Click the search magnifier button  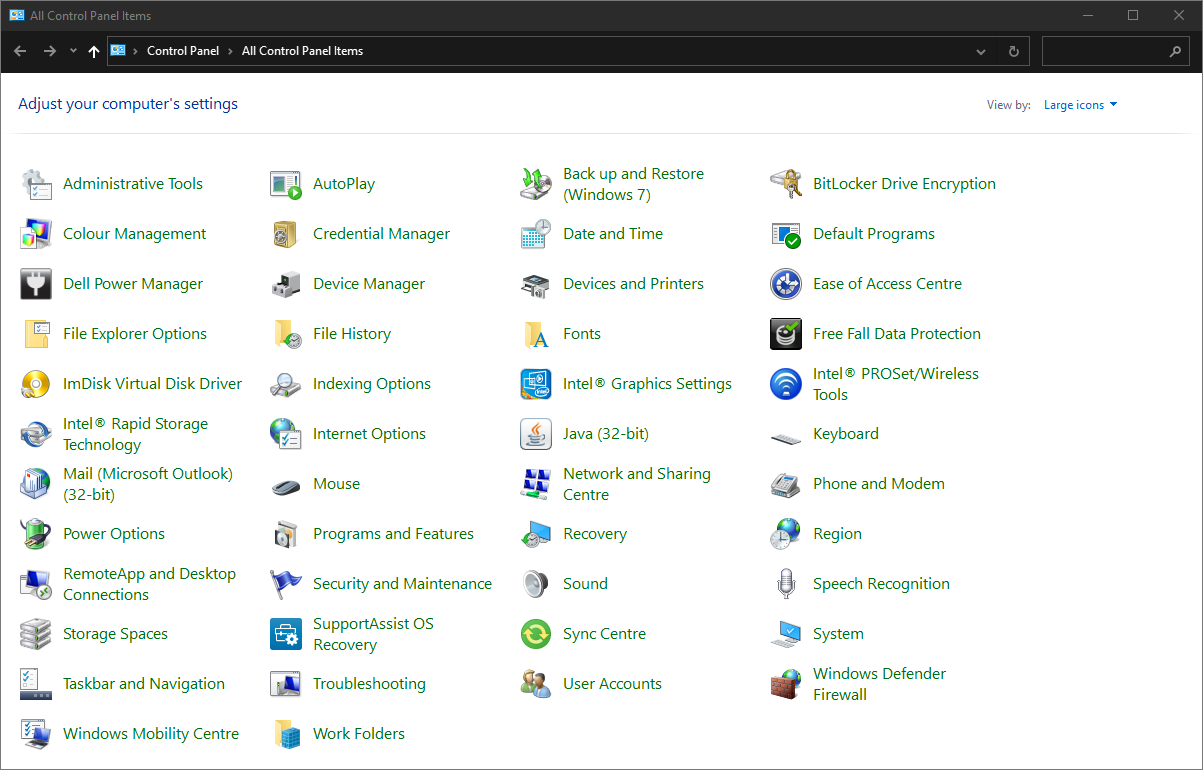(x=1176, y=51)
